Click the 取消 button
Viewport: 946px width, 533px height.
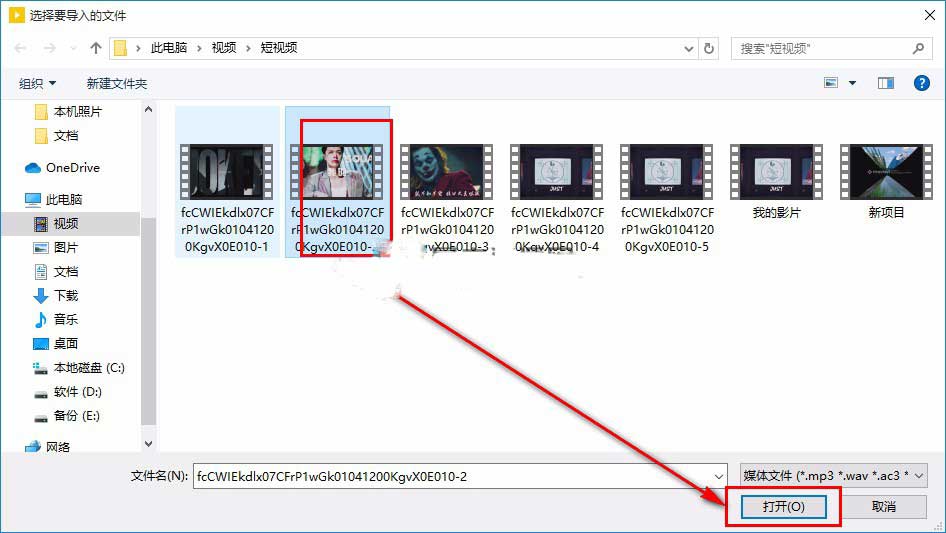(884, 507)
